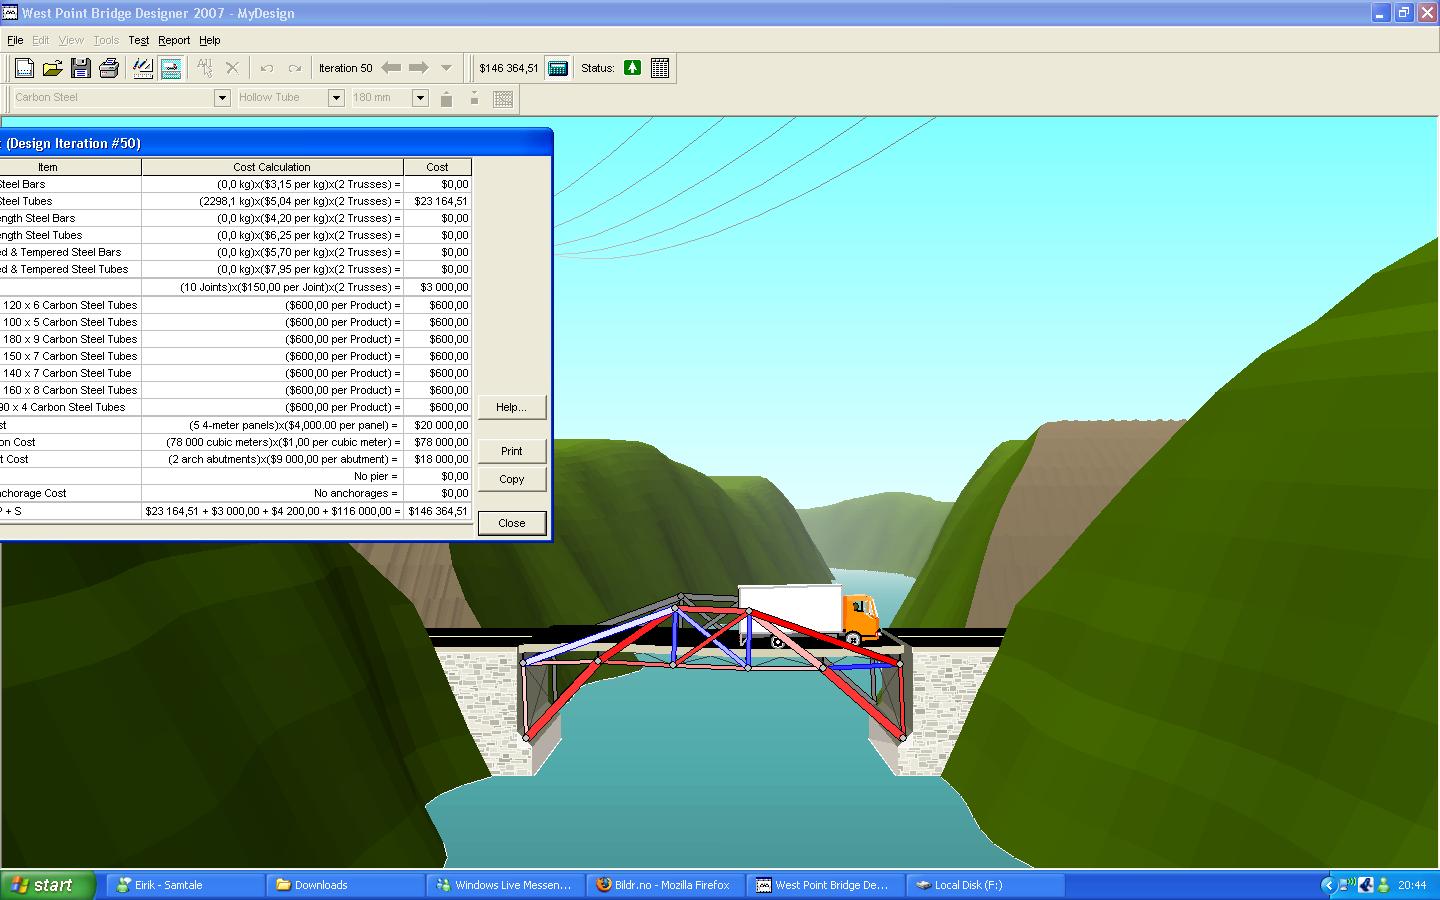Switch to Downloads taskbar window
This screenshot has height=900, width=1440.
345,885
